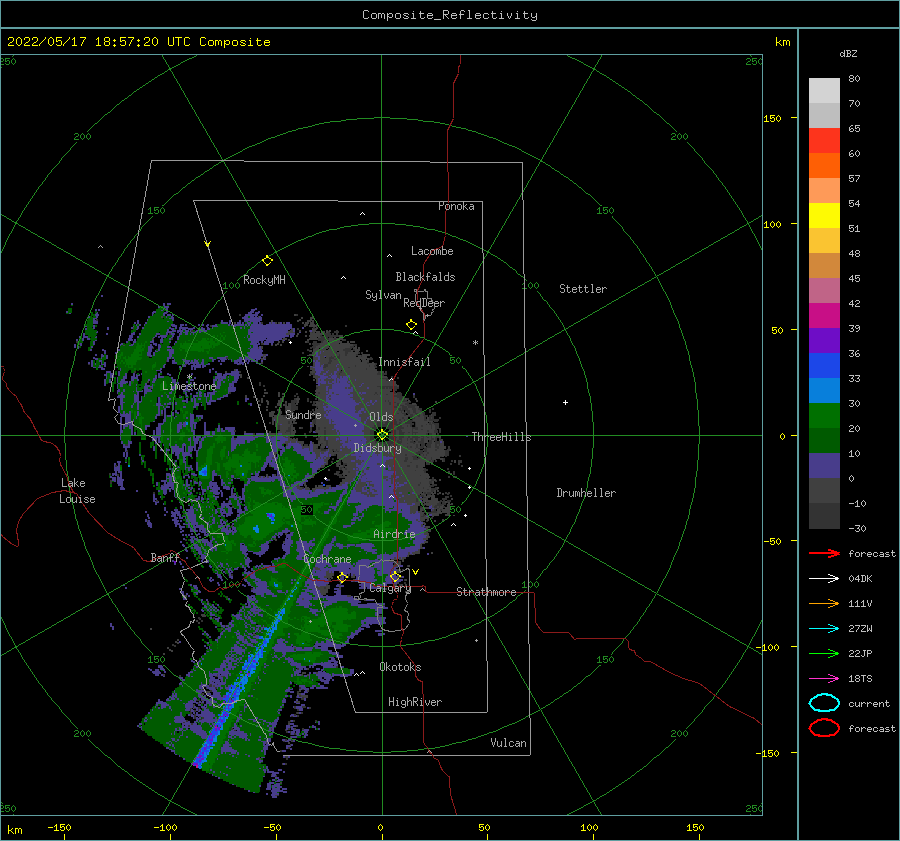
Task: Click the RedDeer city label
Action: pos(424,303)
